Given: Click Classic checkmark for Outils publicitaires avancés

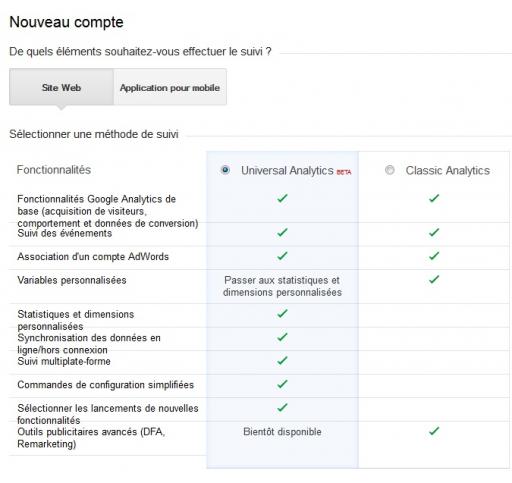Looking at the screenshot, I should click(x=434, y=431).
